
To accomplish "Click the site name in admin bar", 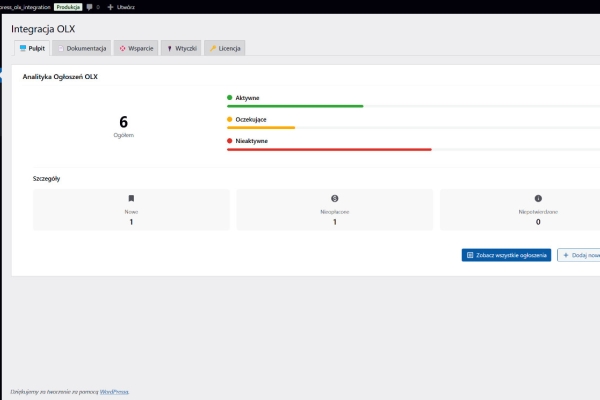I will click(25, 7).
